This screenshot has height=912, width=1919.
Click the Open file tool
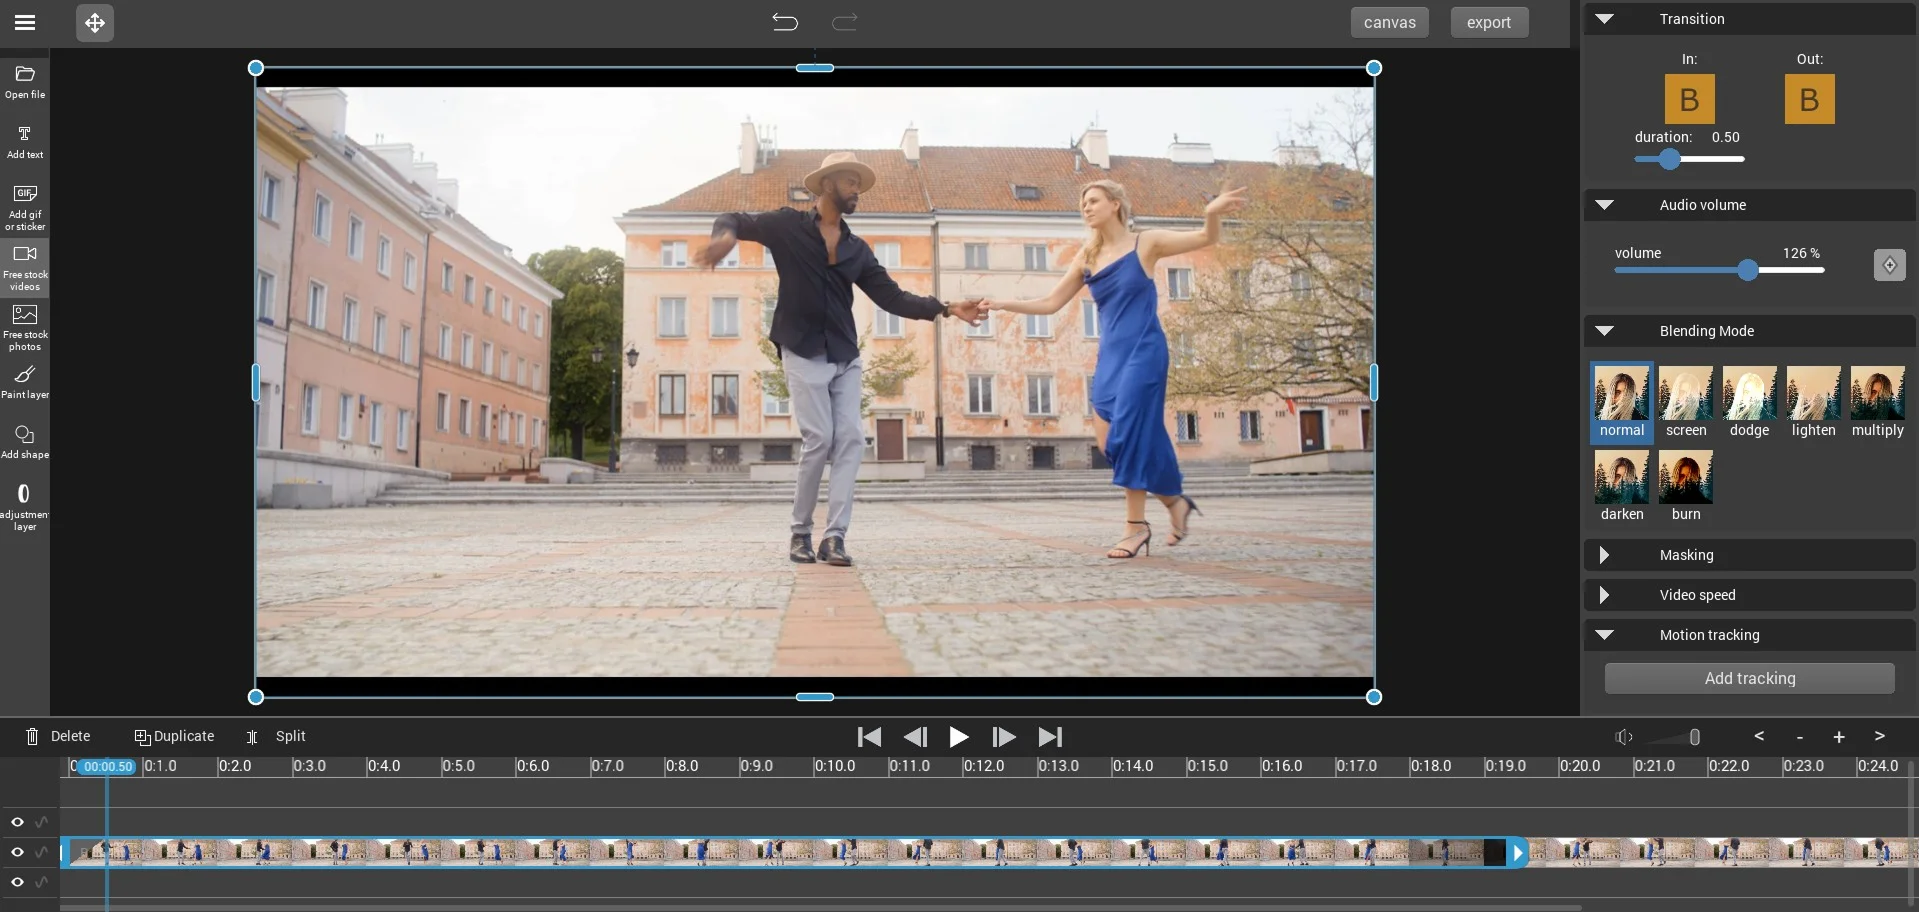click(25, 81)
